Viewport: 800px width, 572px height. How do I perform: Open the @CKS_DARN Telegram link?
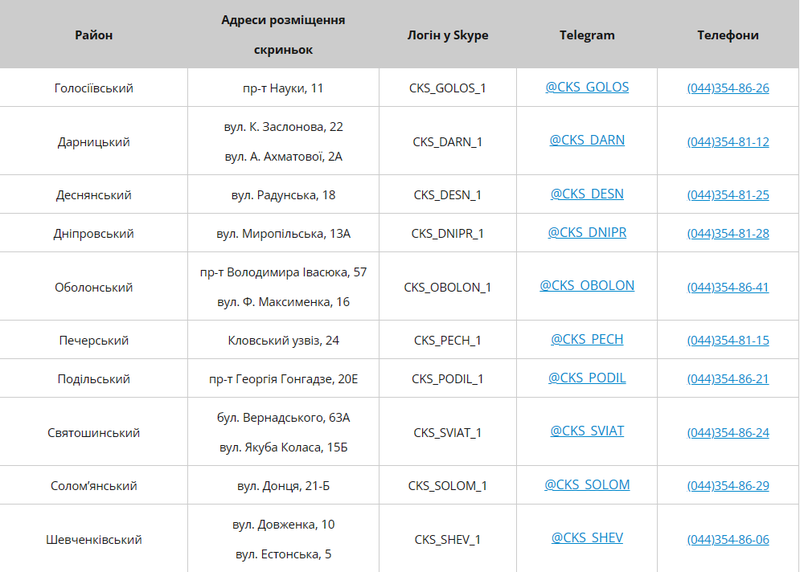(587, 140)
